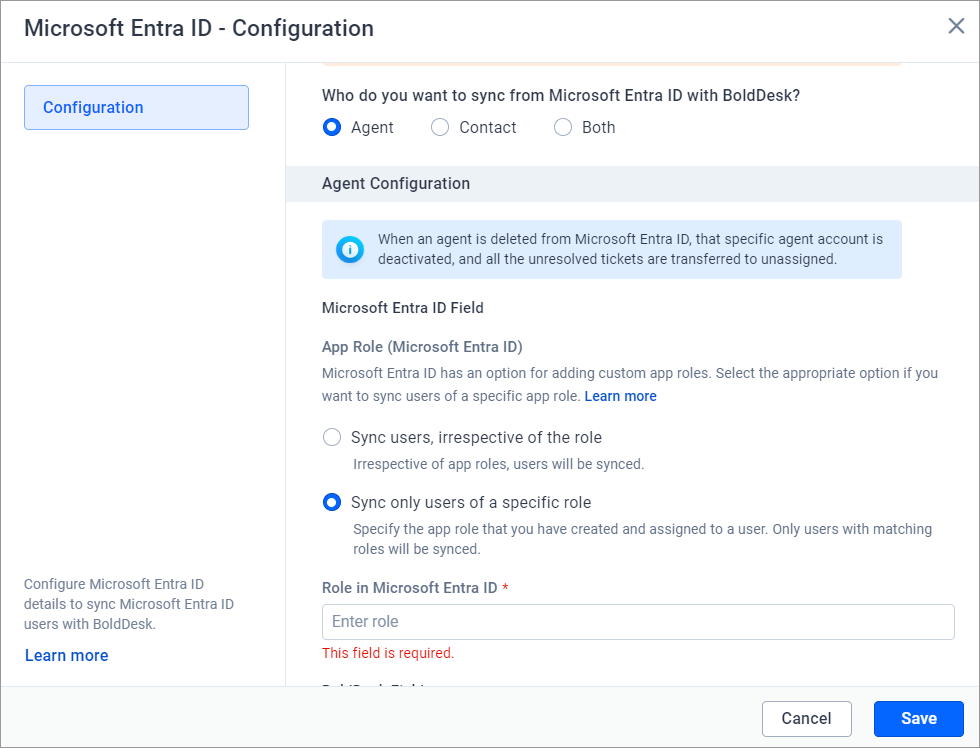Screen dimensions: 980x748
Task: Click the 'Microsoft Entra ID Field' heading
Action: 402,308
